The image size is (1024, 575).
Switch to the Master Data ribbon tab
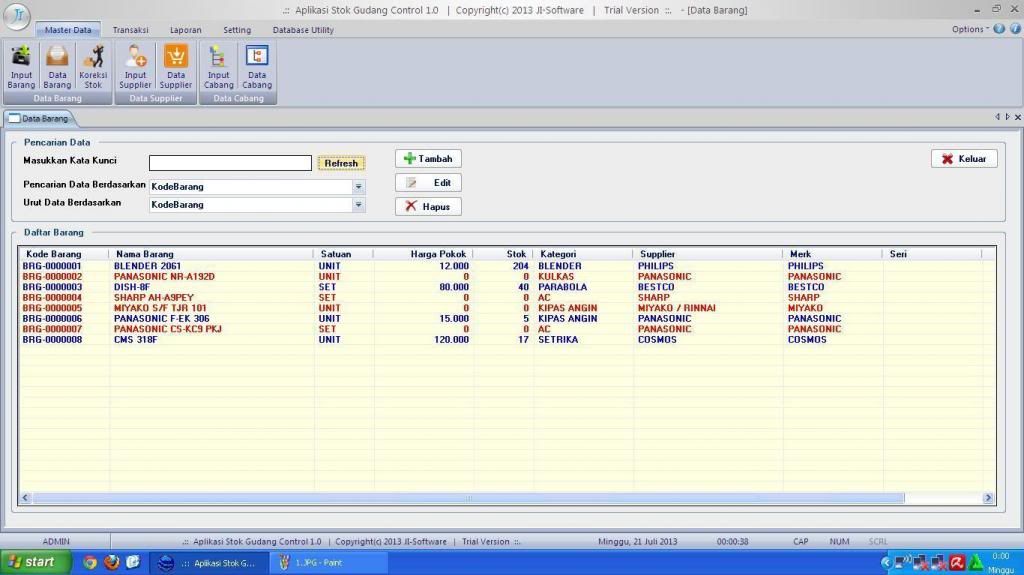tap(68, 30)
